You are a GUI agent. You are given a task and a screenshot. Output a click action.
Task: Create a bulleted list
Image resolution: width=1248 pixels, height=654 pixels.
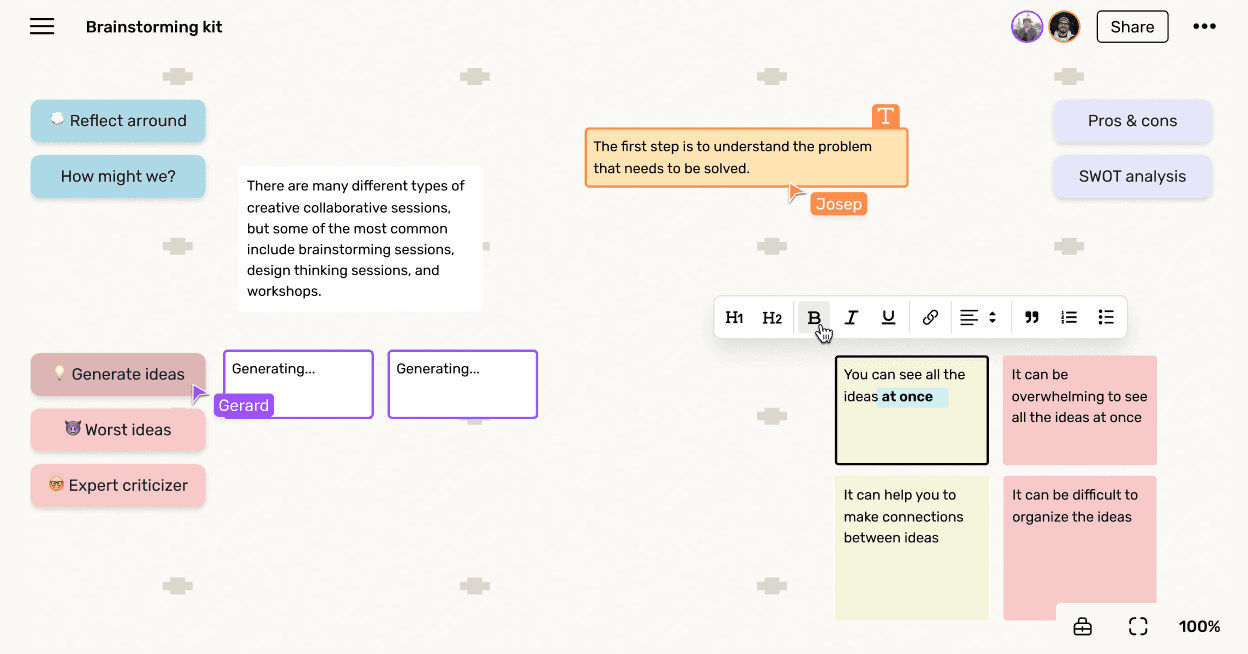[1106, 318]
